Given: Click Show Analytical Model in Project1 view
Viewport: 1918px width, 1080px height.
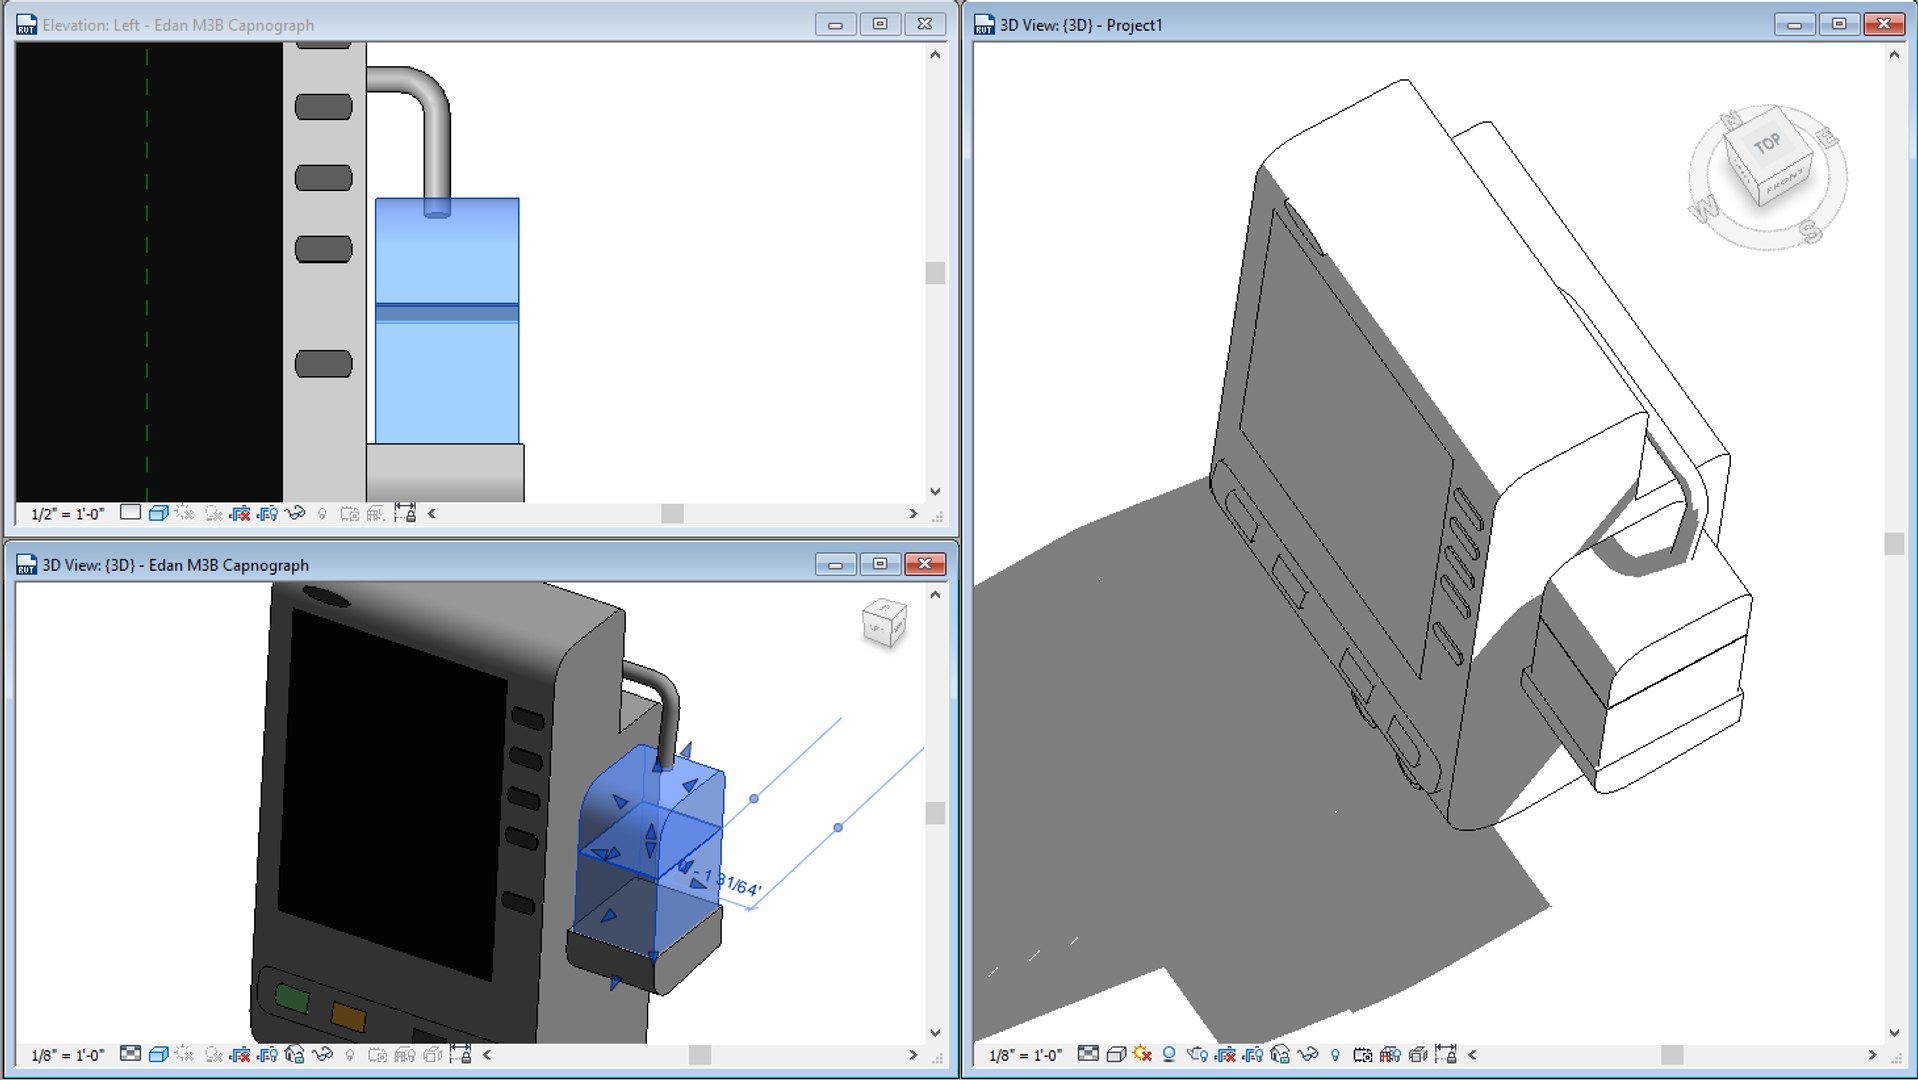Looking at the screenshot, I should (1390, 1054).
